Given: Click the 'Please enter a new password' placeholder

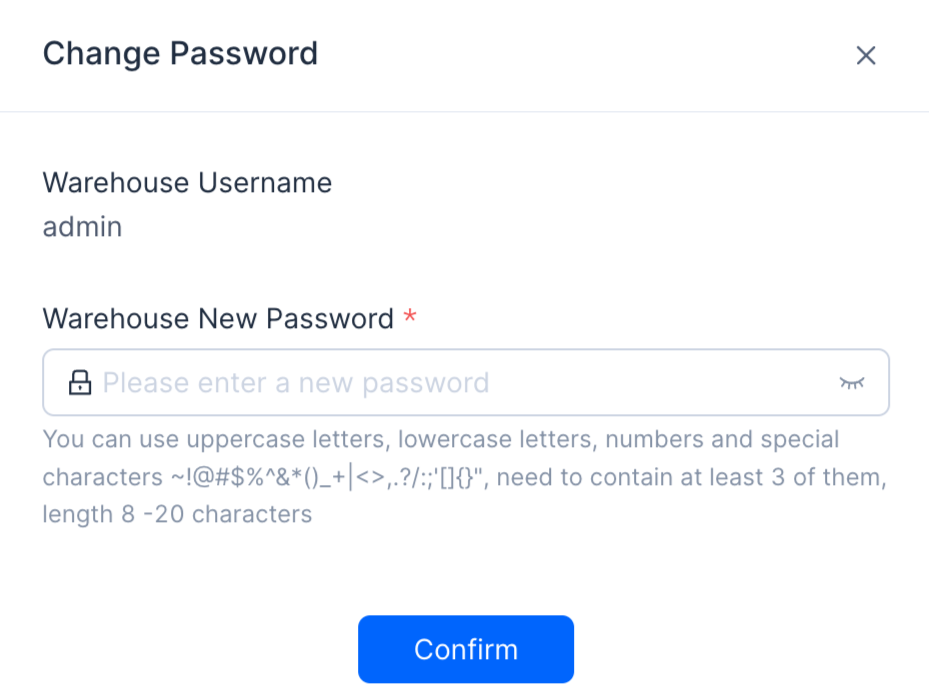Looking at the screenshot, I should (x=296, y=383).
